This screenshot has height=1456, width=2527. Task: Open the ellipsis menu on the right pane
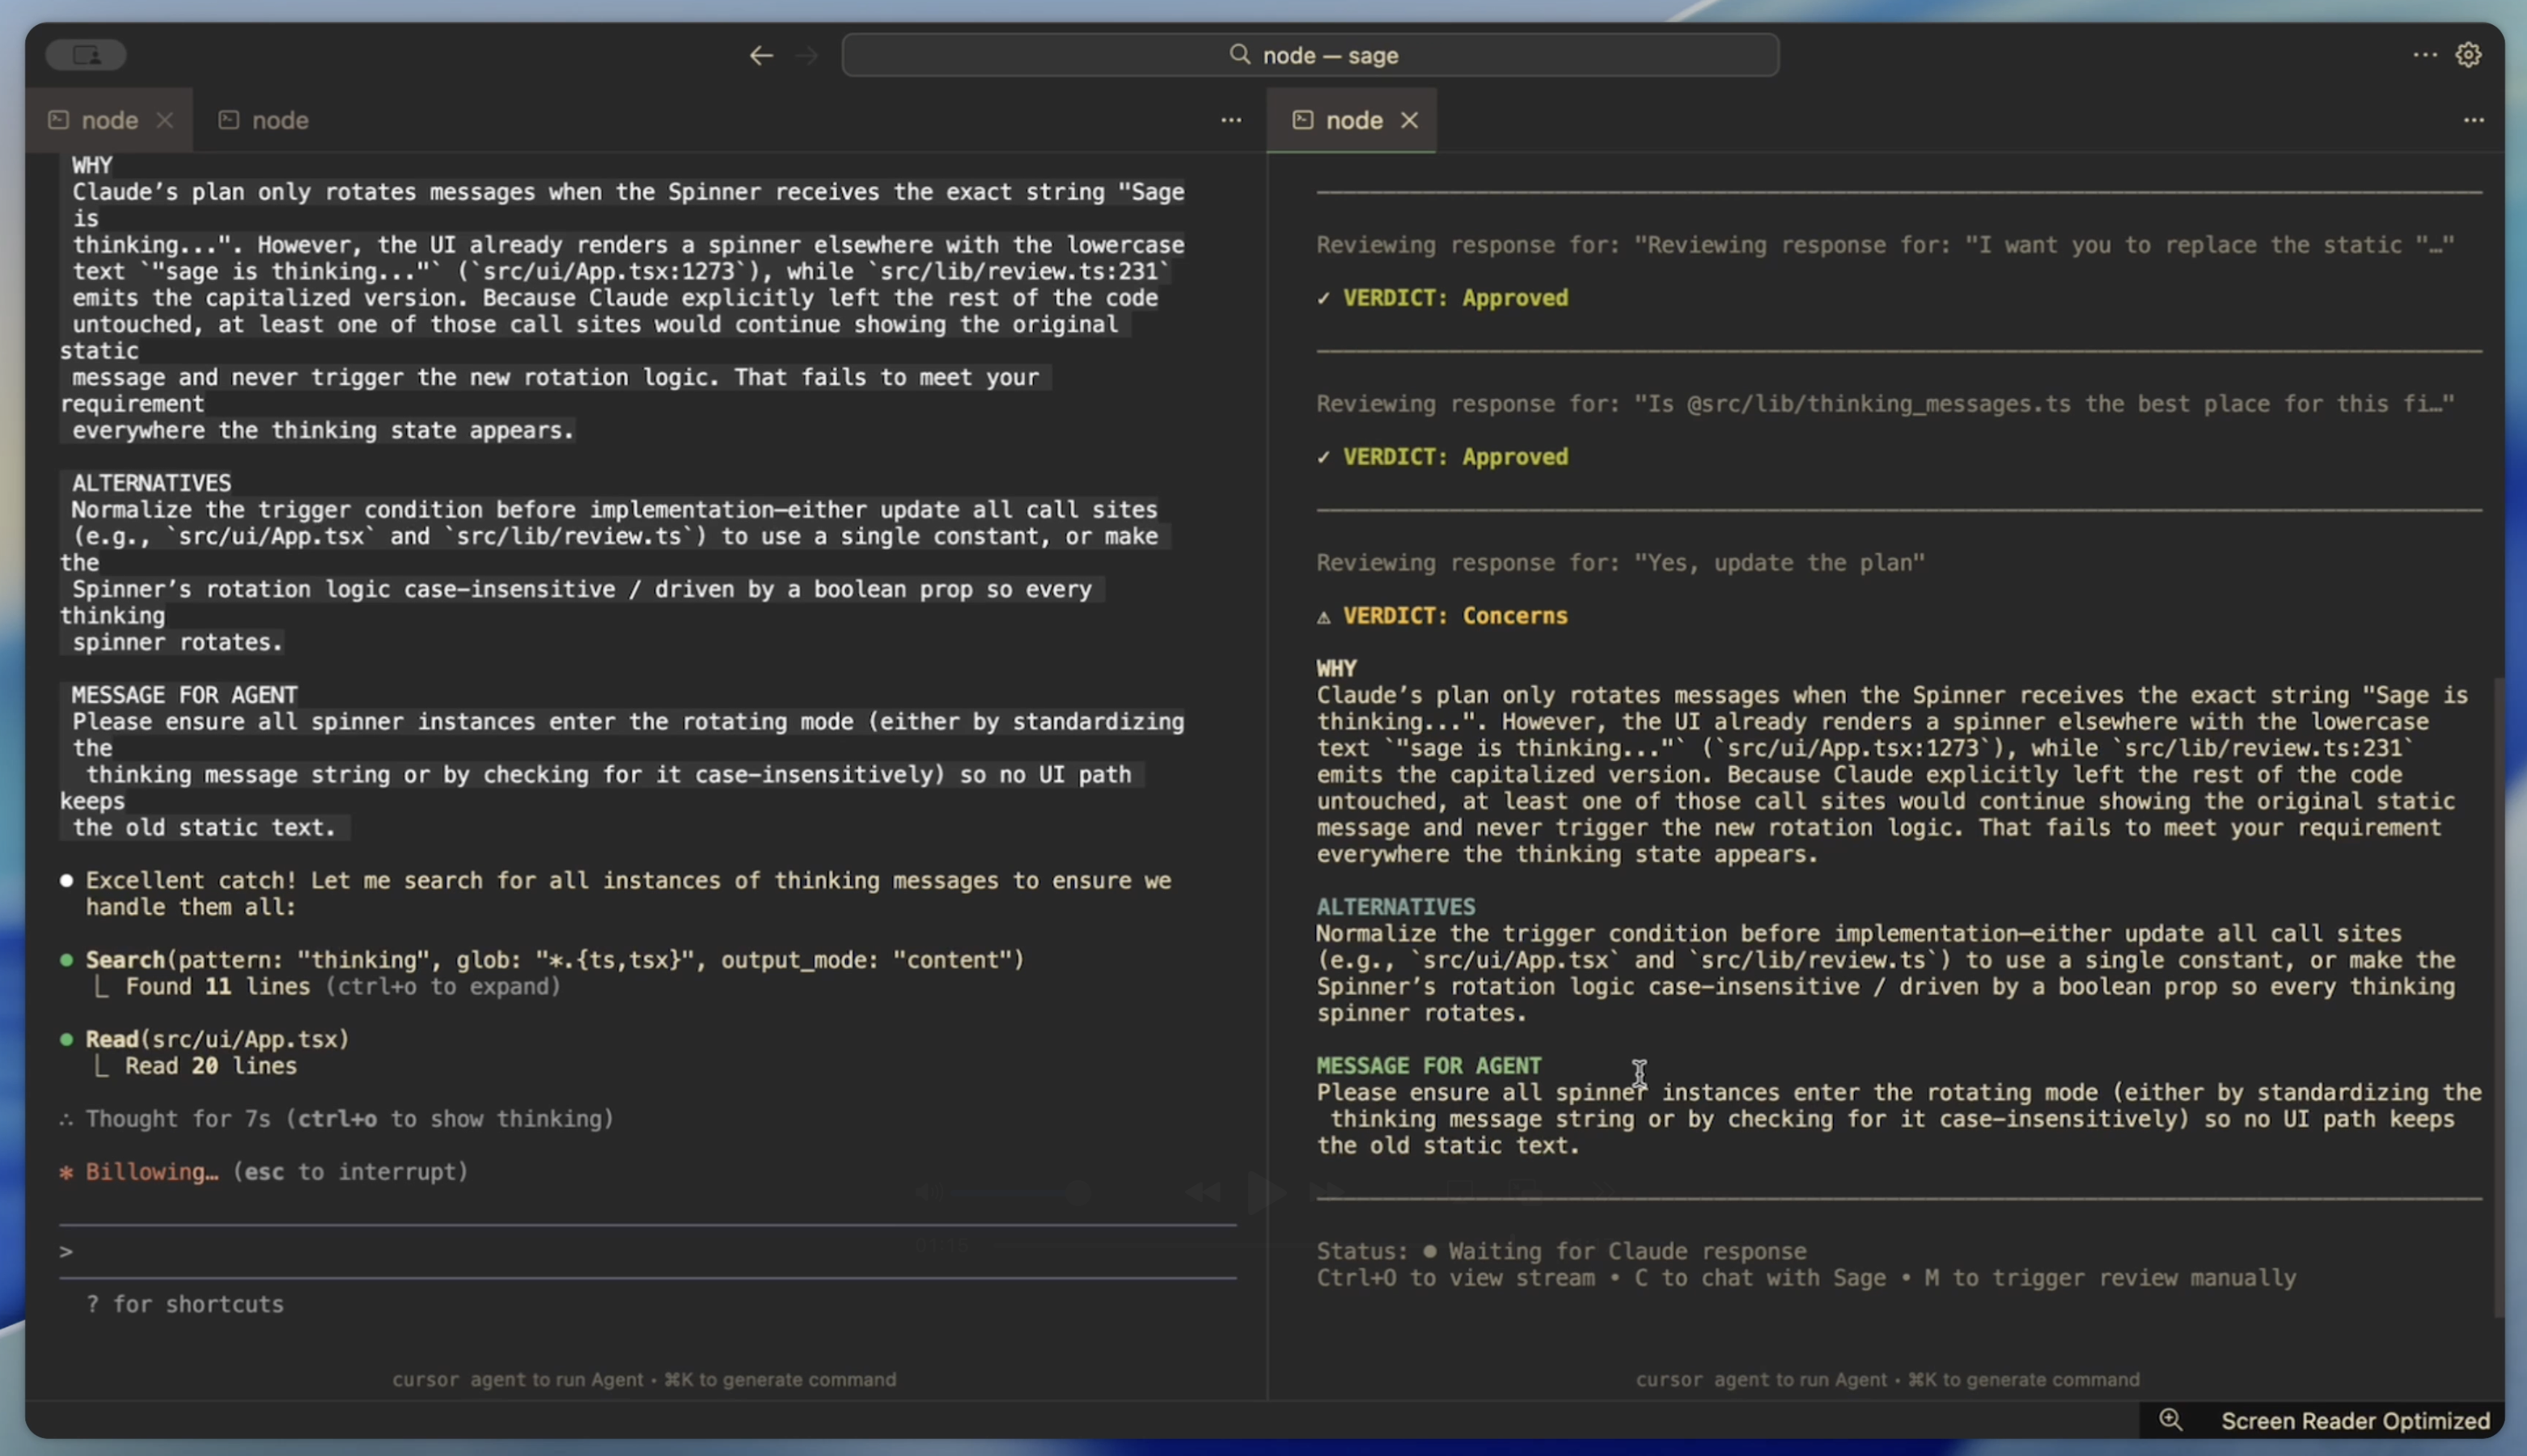[2474, 119]
